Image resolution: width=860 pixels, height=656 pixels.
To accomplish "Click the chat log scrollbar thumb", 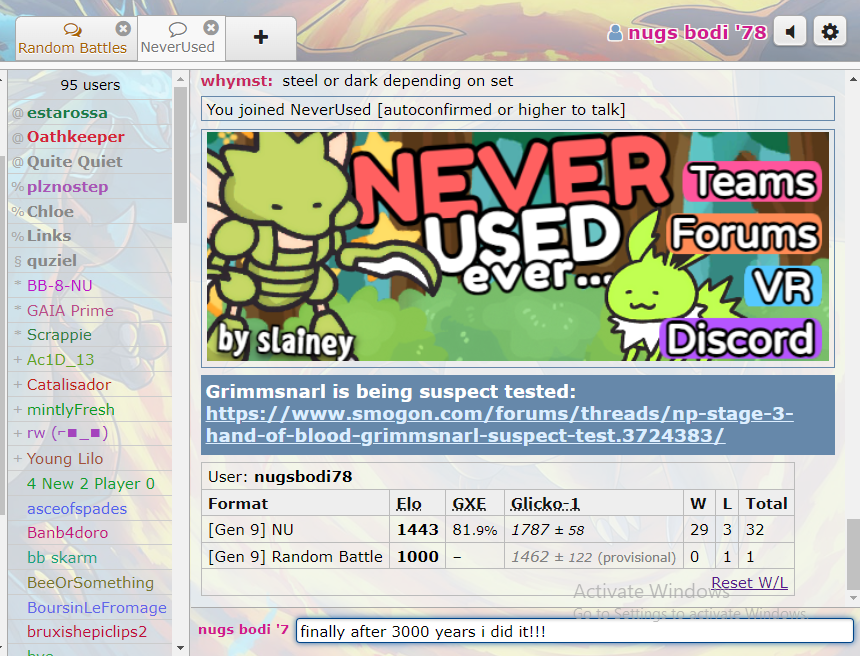I will pyautogui.click(x=853, y=554).
